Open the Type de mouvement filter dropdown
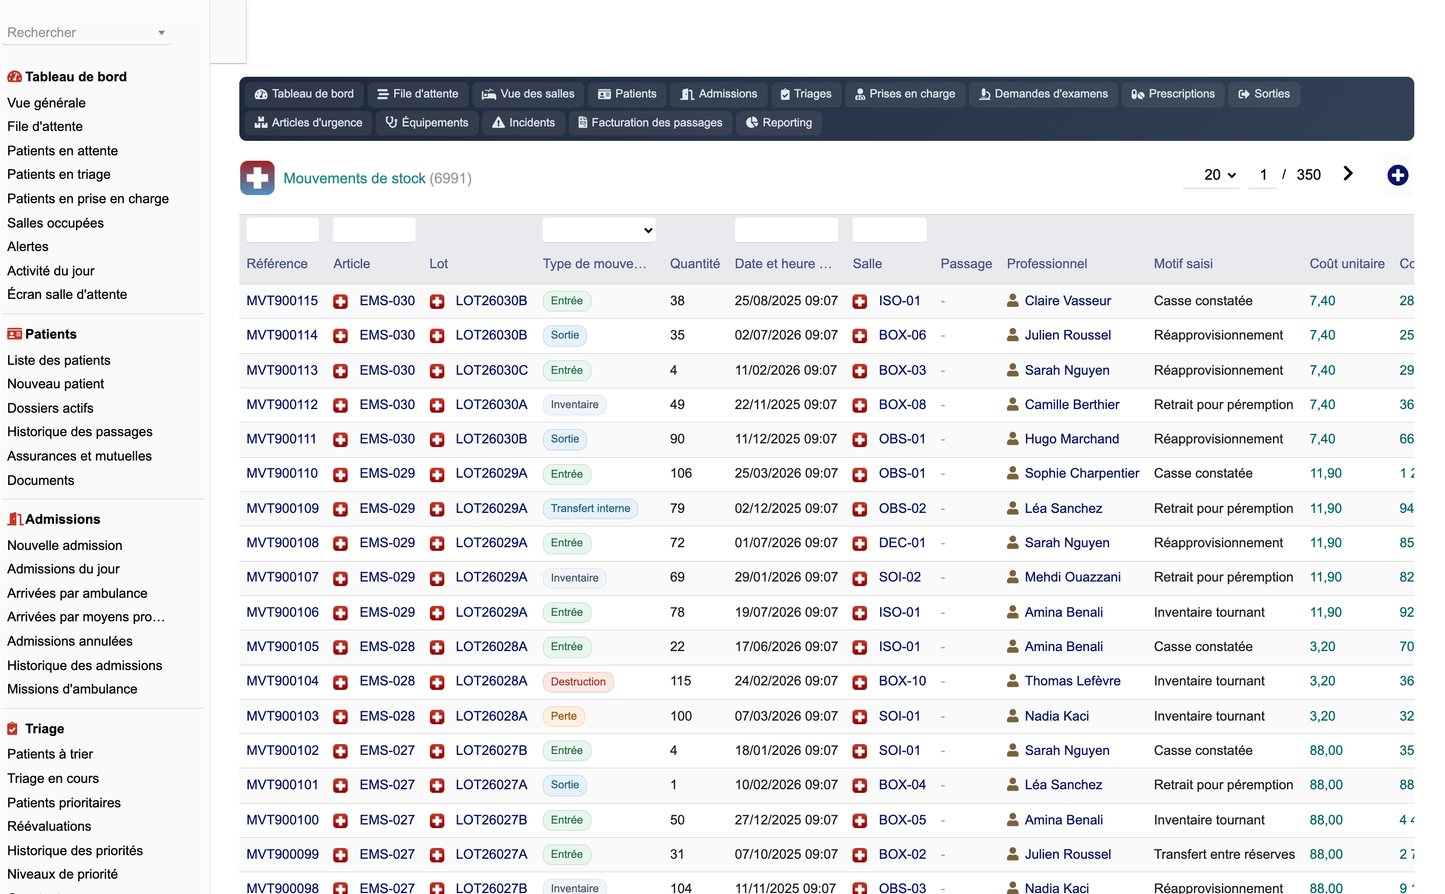 coord(599,230)
